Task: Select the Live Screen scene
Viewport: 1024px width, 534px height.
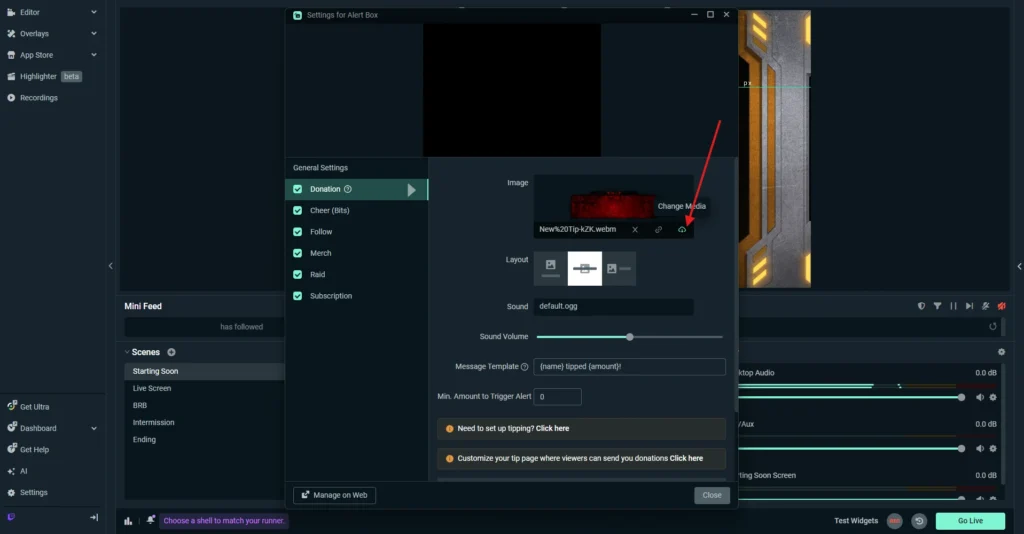Action: (x=152, y=388)
